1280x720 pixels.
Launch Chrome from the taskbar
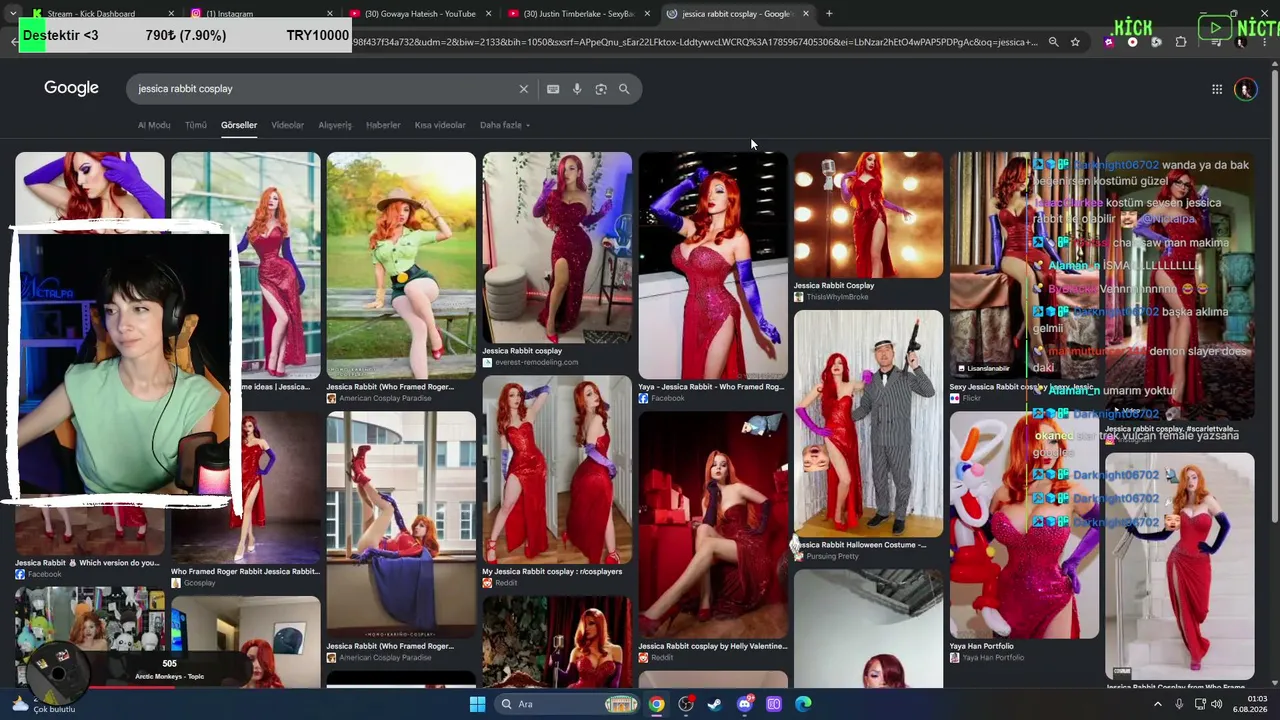pyautogui.click(x=656, y=704)
